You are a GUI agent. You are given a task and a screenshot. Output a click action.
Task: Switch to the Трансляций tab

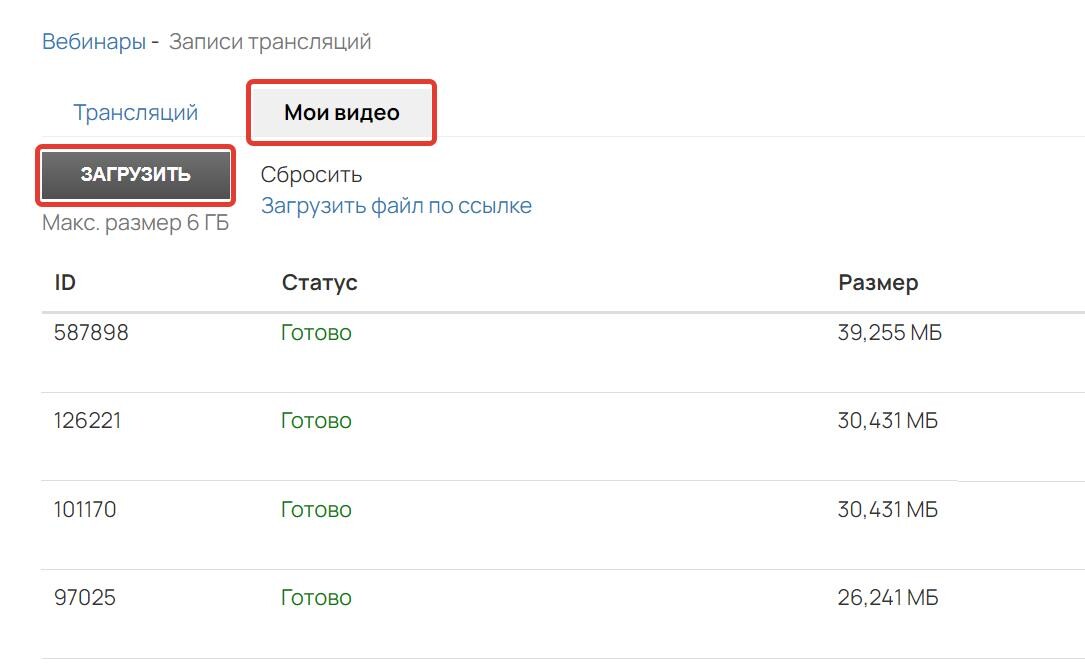pyautogui.click(x=136, y=112)
